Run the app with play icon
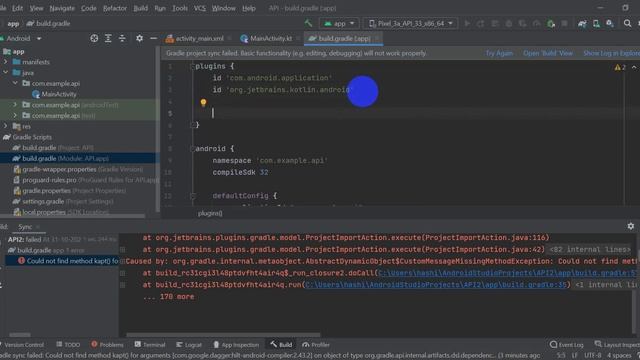This screenshot has height=360, width=640. 467,24
